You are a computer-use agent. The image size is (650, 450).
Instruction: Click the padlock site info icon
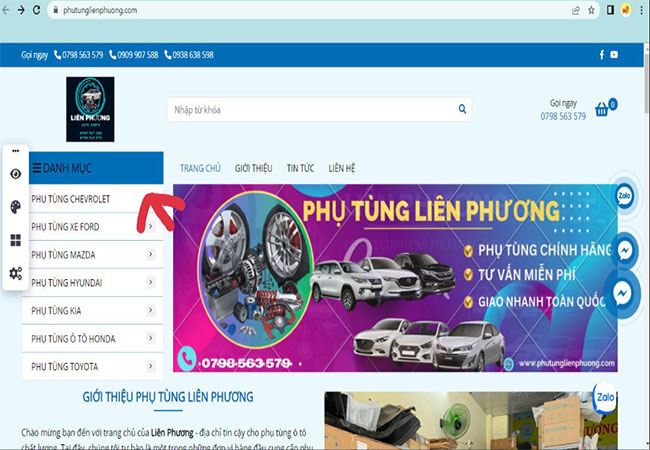(x=56, y=10)
